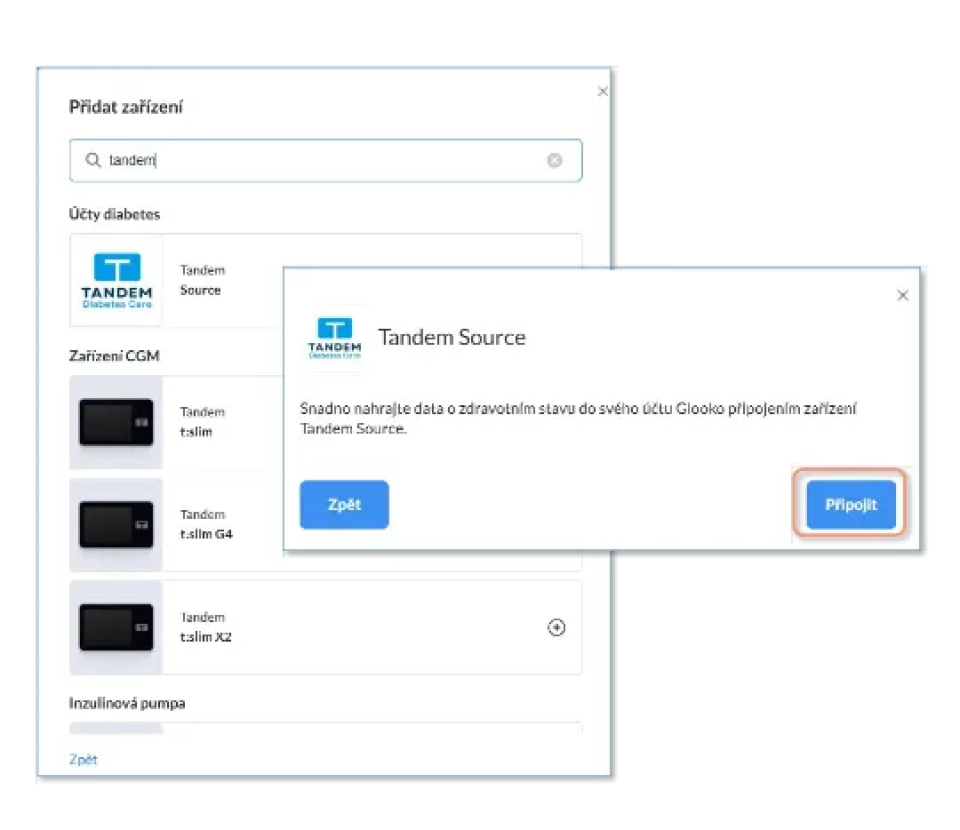Select the Tandem t:slim G4 device image
Screen dimensions: 960x830
pos(116,525)
